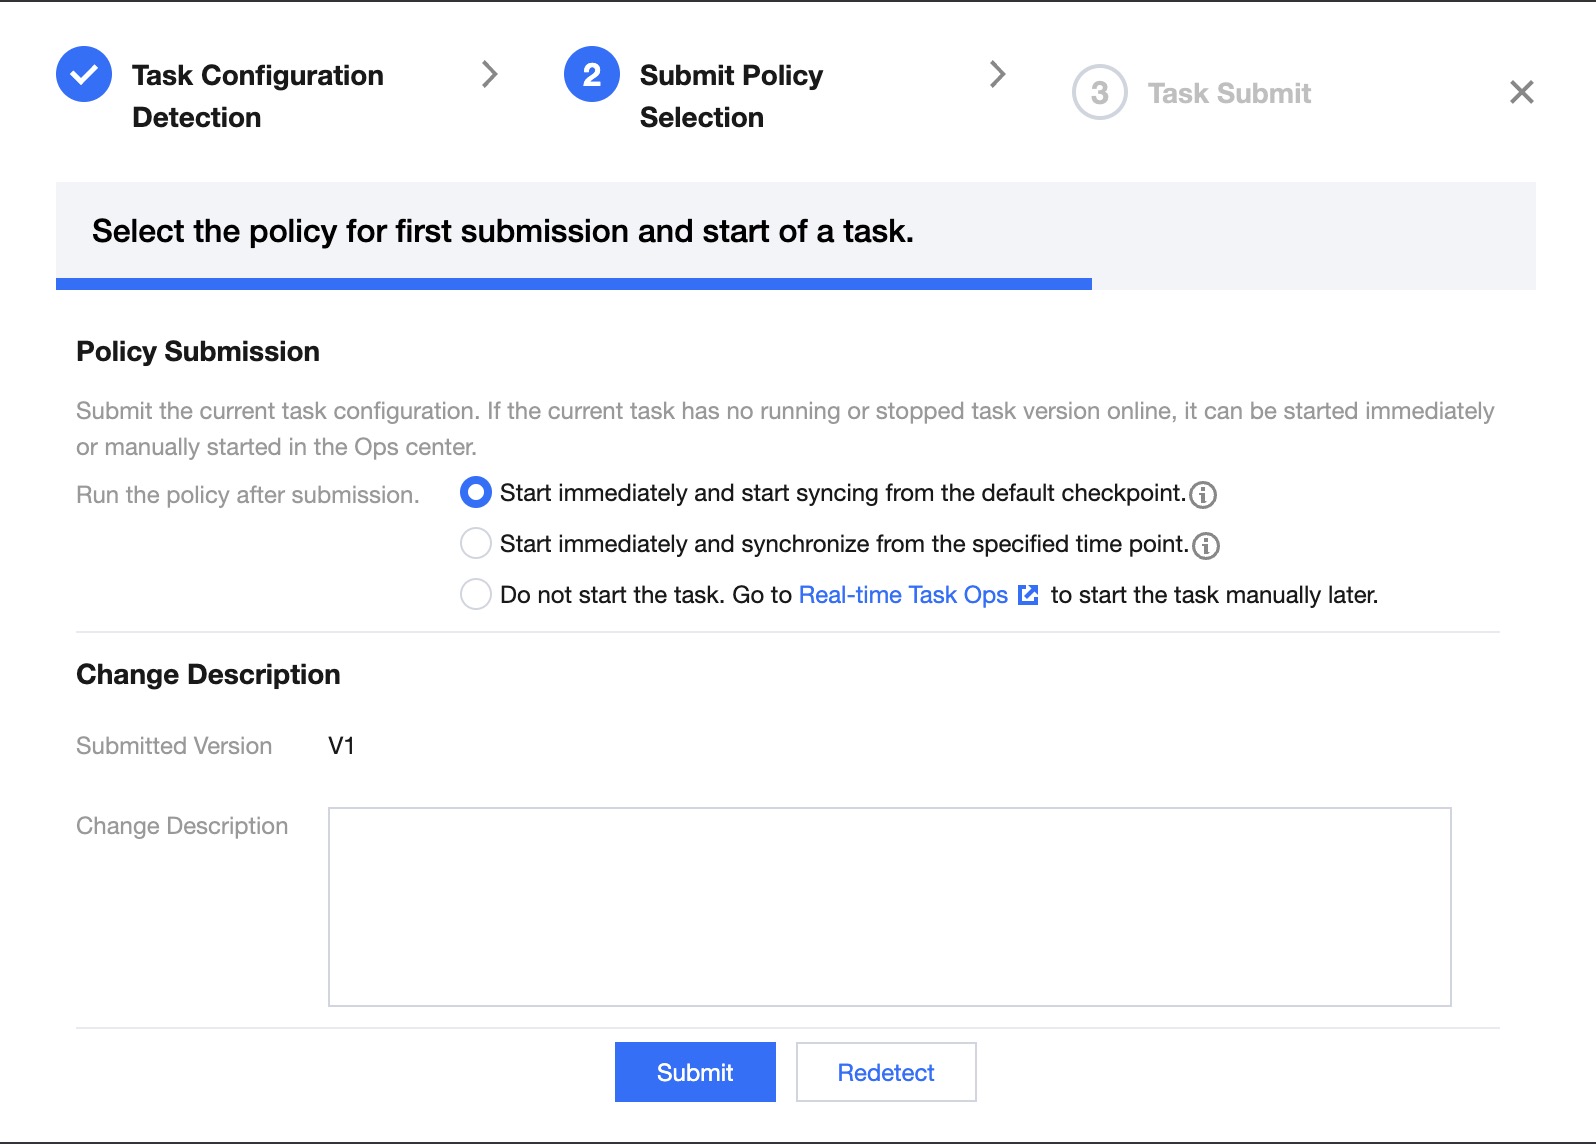Click the completed step checkmark icon
Screen dimensions: 1596x1144
(84, 74)
